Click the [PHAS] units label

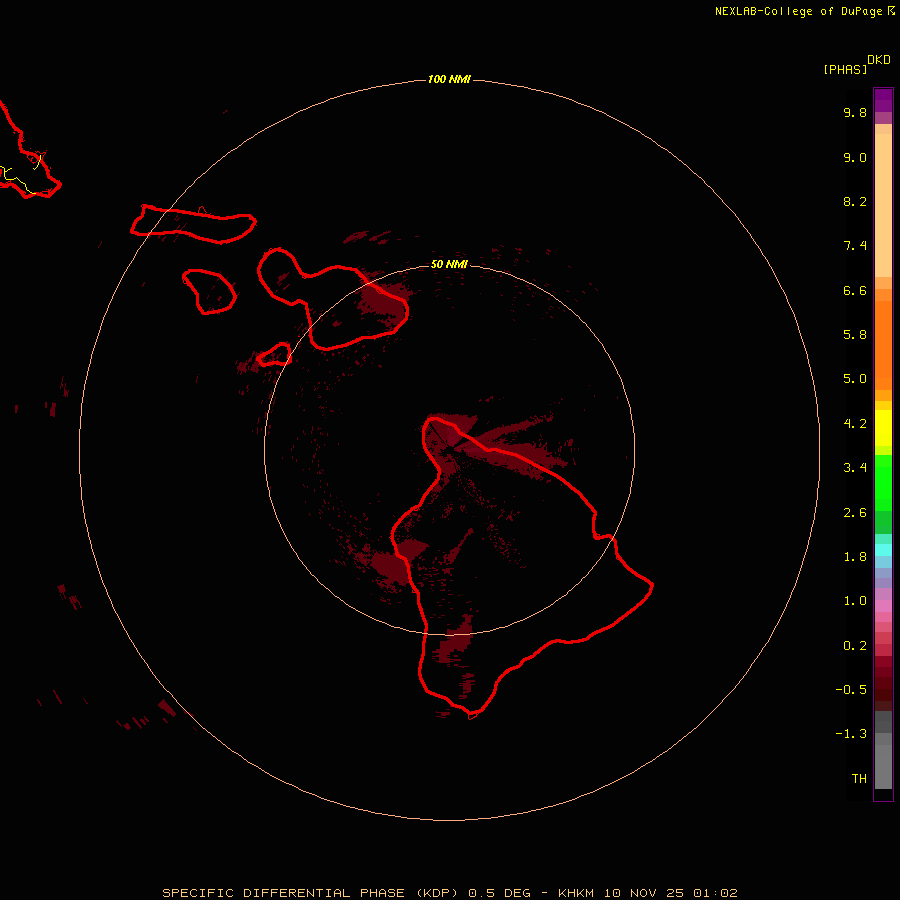click(x=845, y=69)
